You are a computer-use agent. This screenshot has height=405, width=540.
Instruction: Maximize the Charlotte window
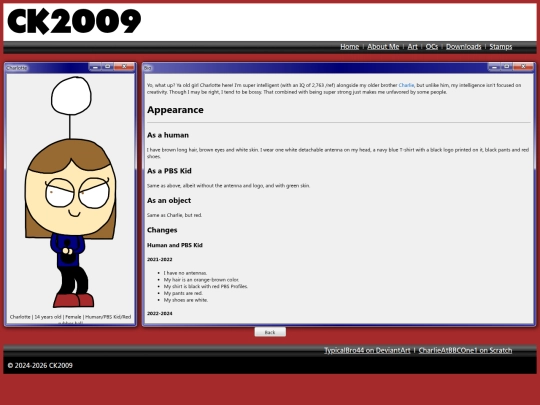tap(107, 67)
